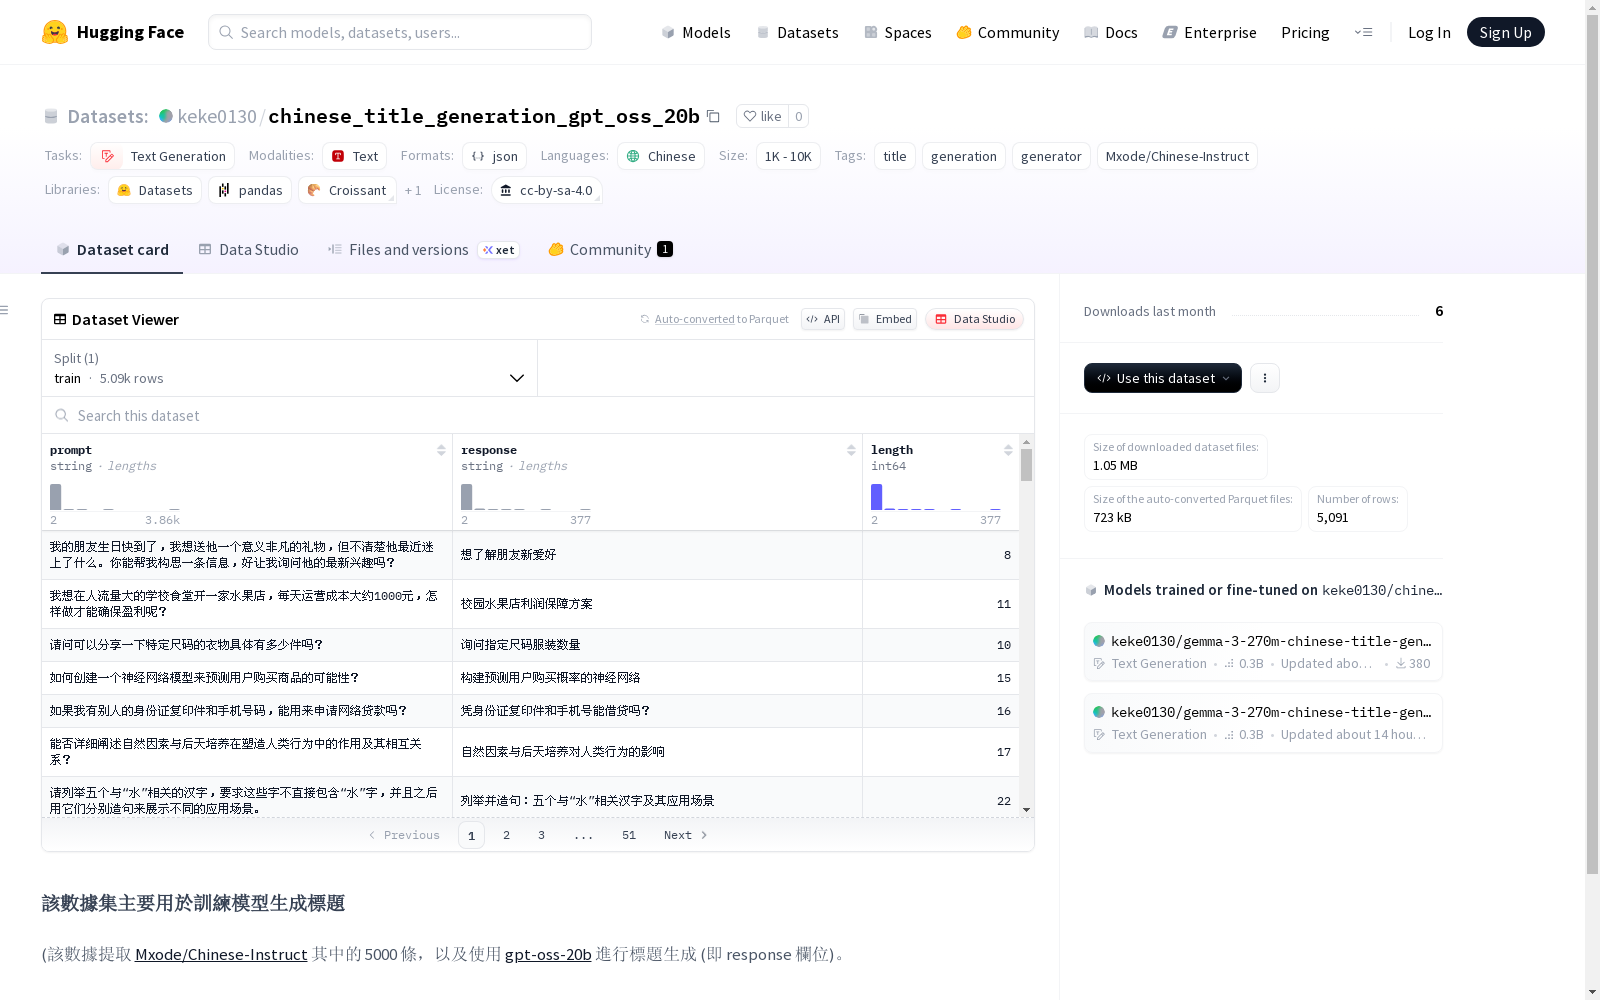Click the Log In link
Image resolution: width=1600 pixels, height=1000 pixels.
pos(1429,32)
